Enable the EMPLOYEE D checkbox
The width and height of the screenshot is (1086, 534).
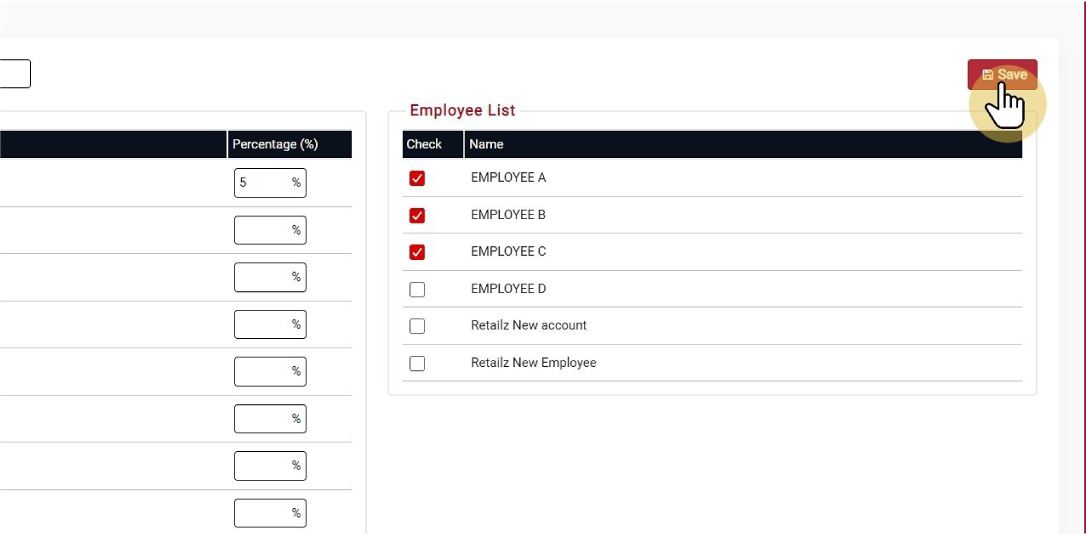click(417, 289)
